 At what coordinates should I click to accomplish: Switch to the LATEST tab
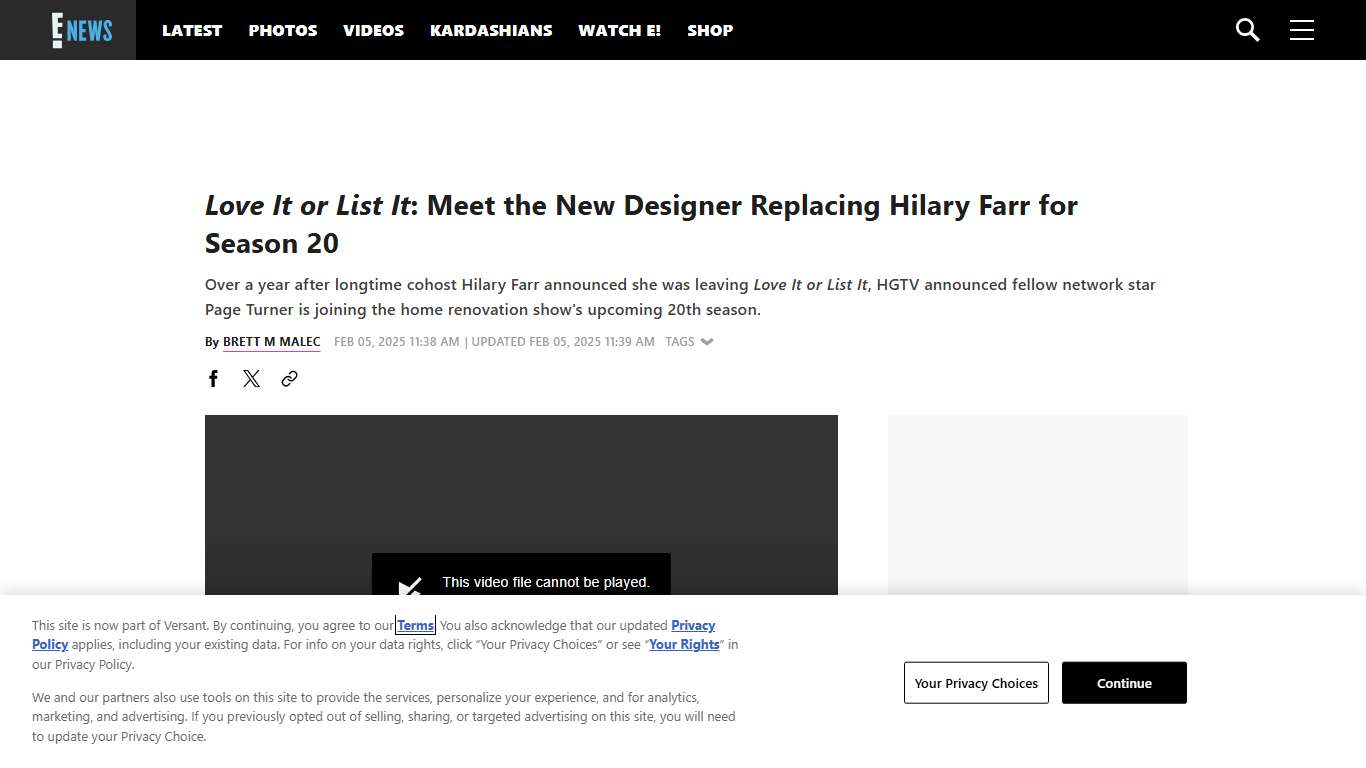click(x=192, y=30)
